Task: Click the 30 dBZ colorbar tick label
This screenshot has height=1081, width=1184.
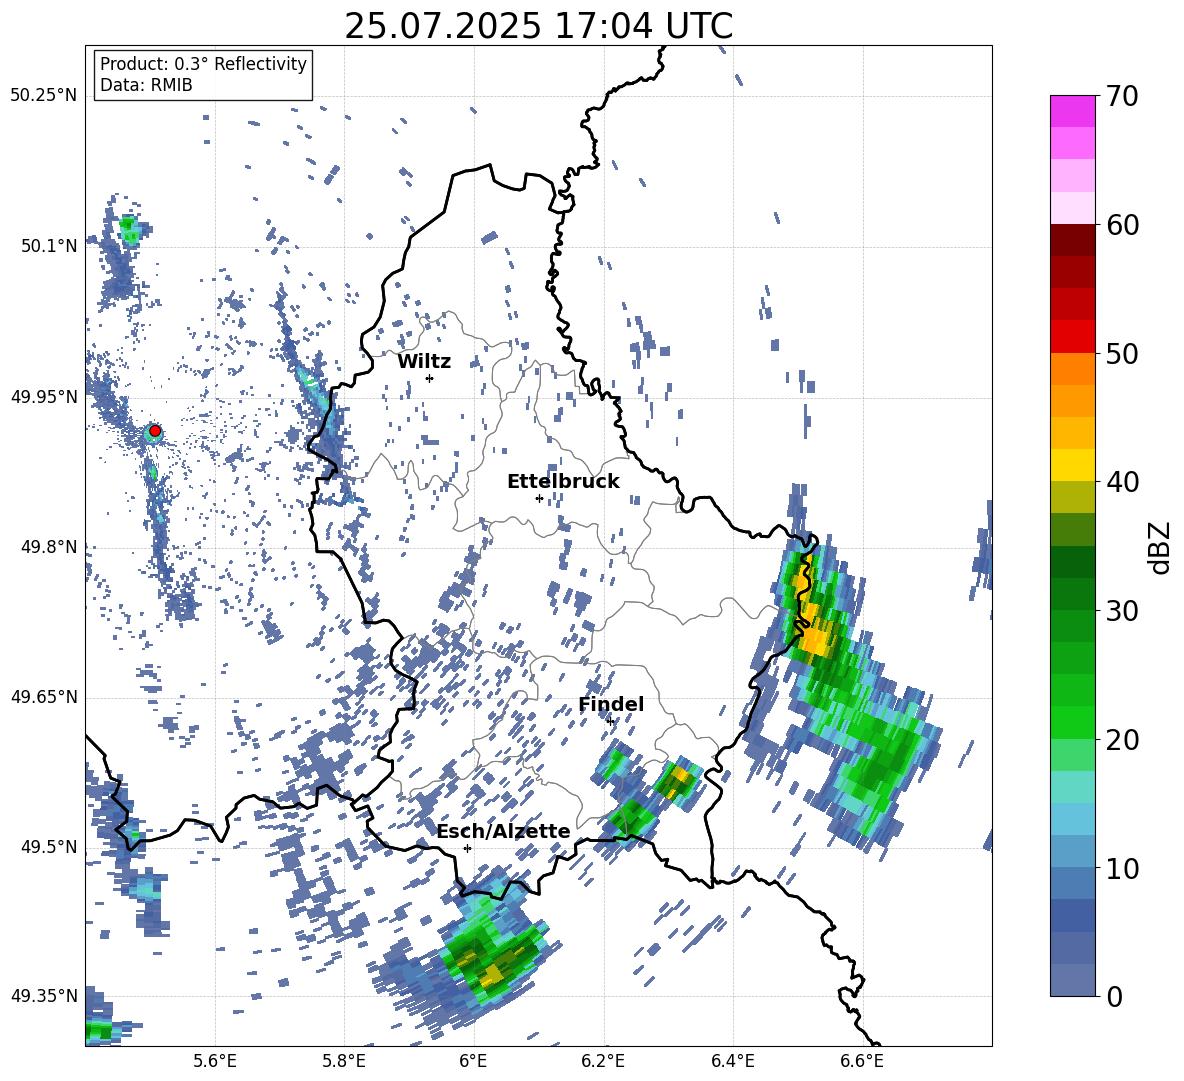Action: 1121,611
